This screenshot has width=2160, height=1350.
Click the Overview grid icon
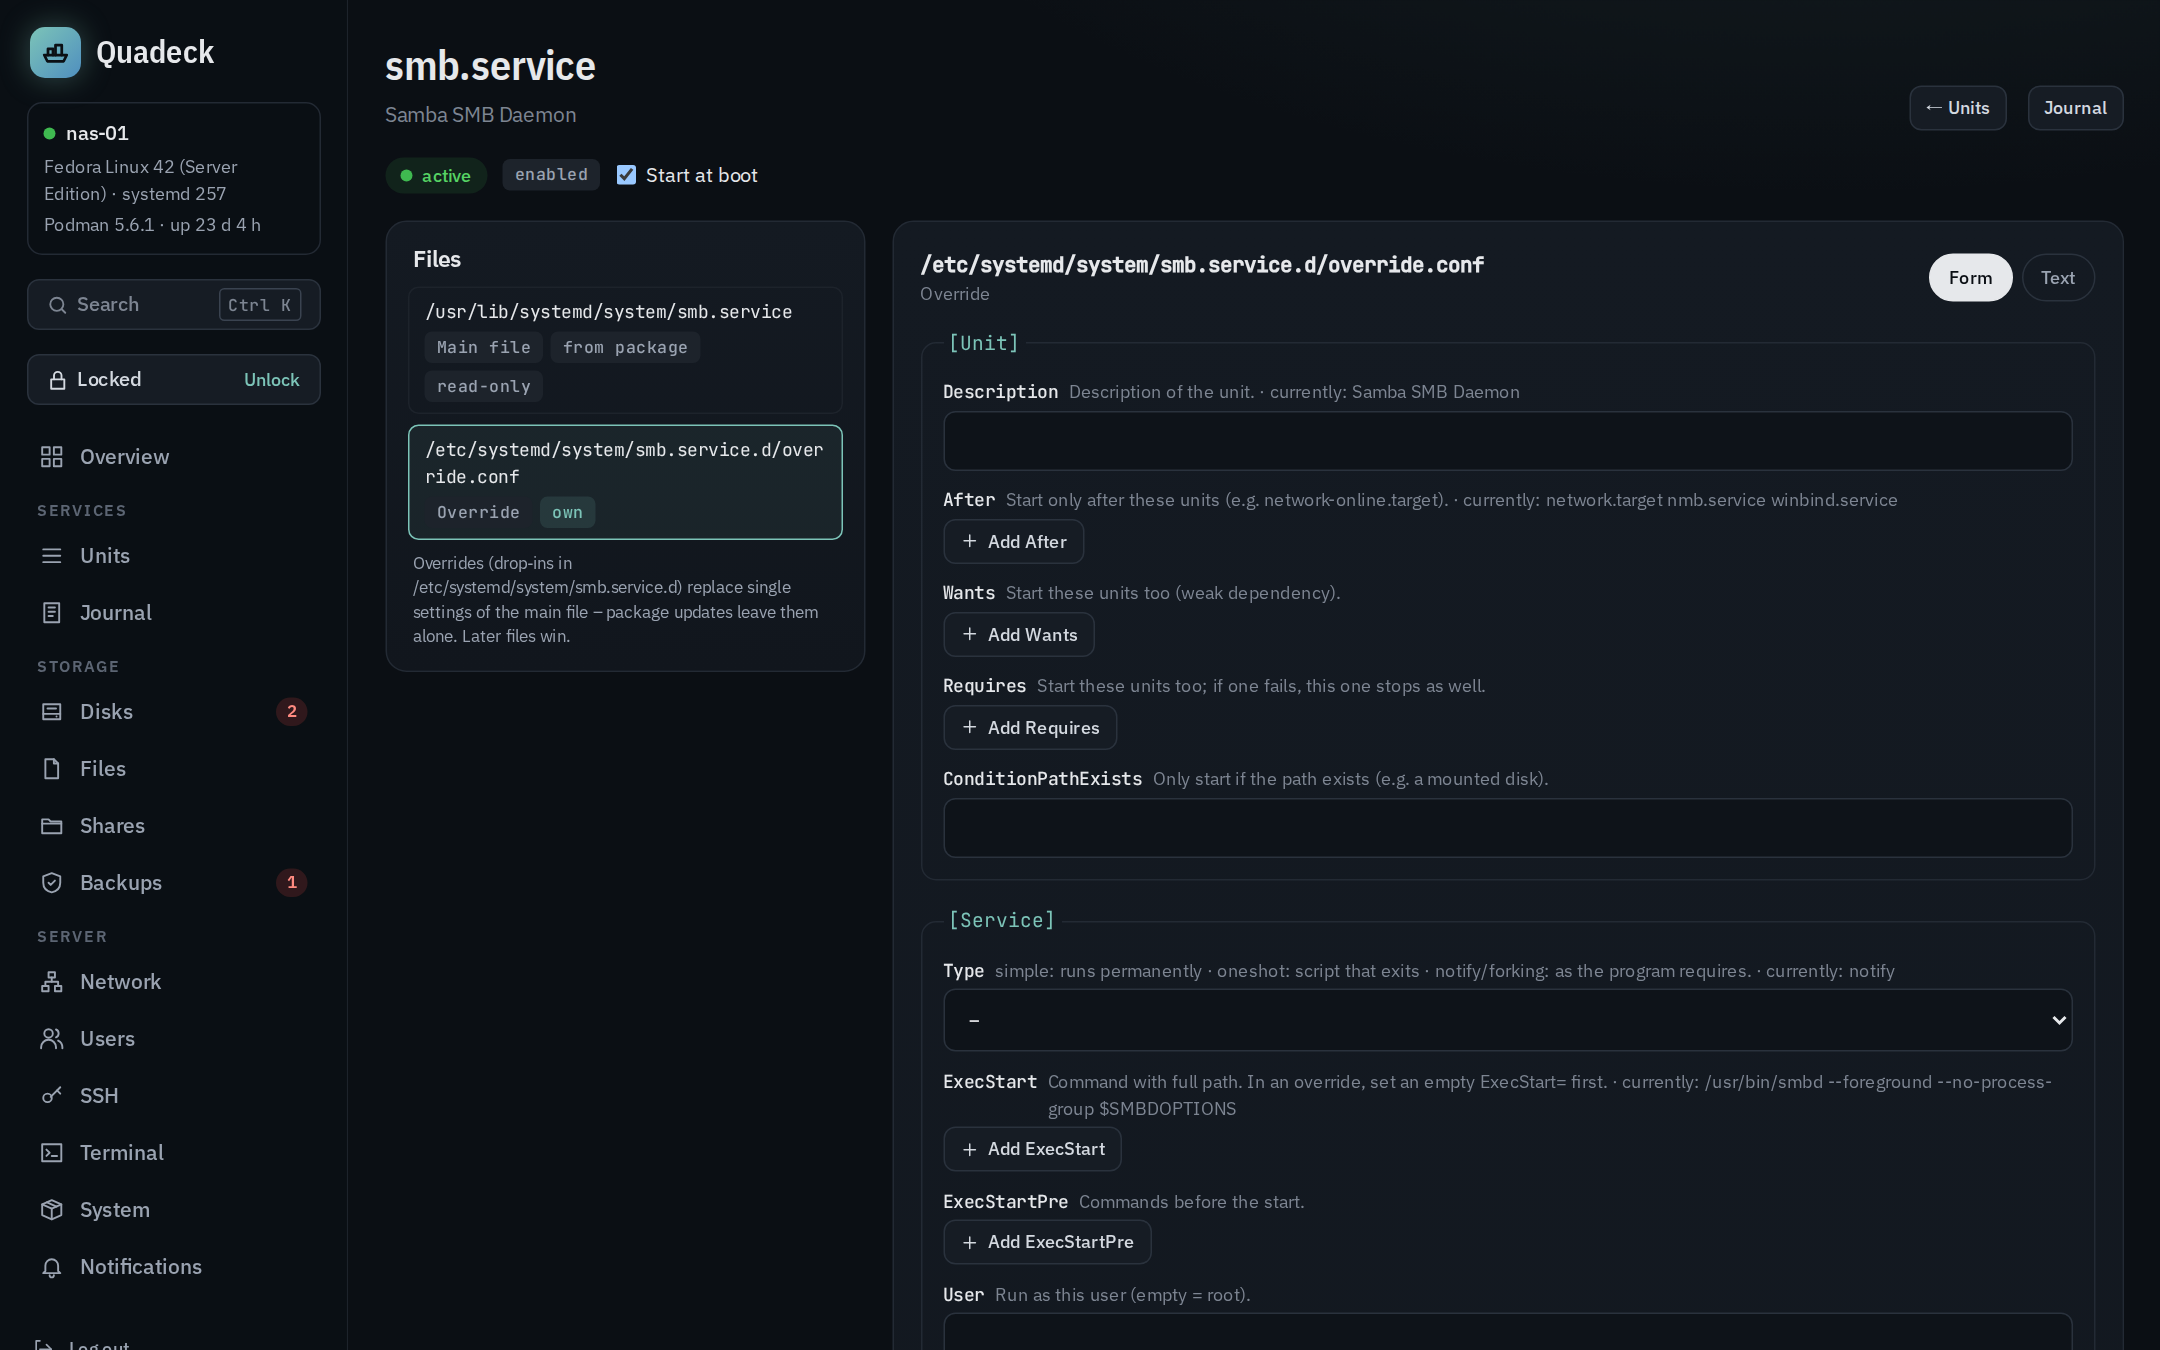tap(52, 457)
